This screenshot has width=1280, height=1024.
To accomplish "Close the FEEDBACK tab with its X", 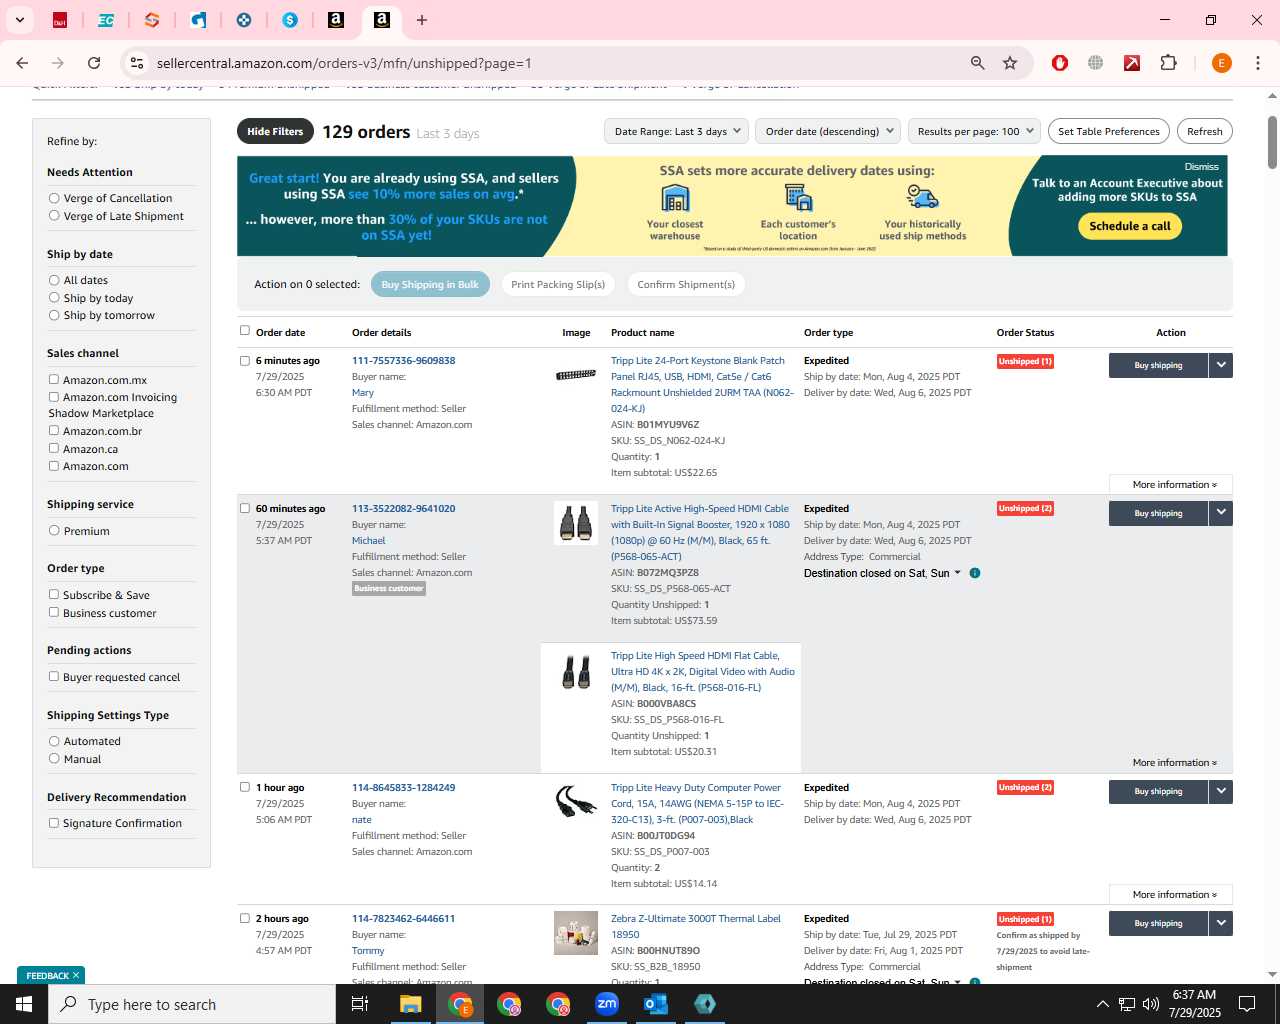I will pos(75,975).
